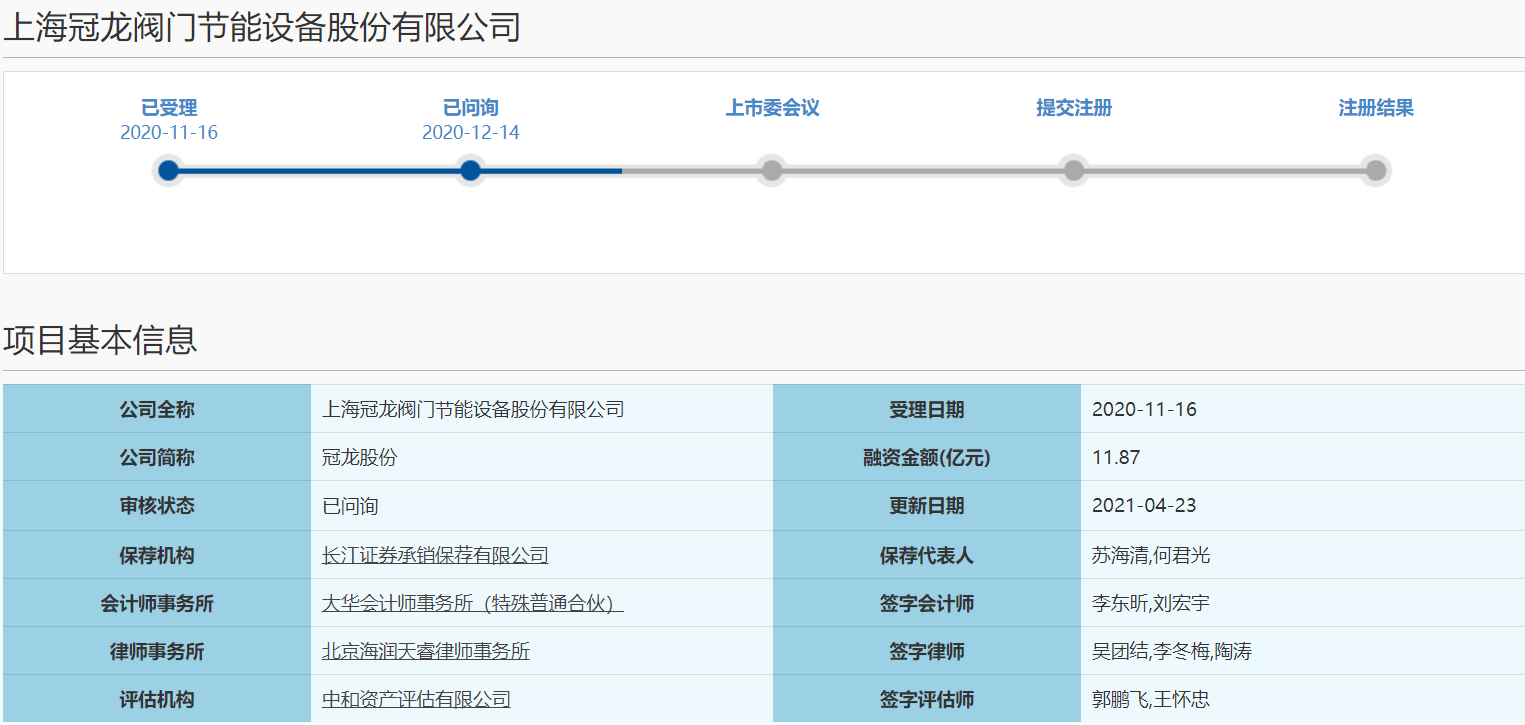
Task: Click the 更新日期 header cell
Action: pyautogui.click(x=927, y=506)
